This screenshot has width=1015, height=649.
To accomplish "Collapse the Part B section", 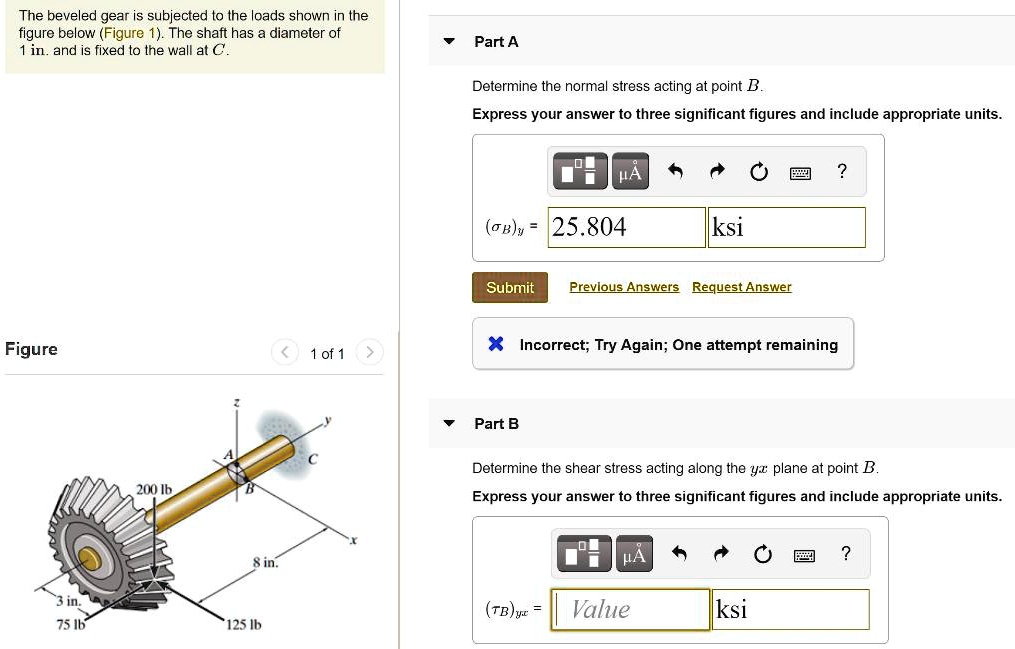I will tap(448, 423).
